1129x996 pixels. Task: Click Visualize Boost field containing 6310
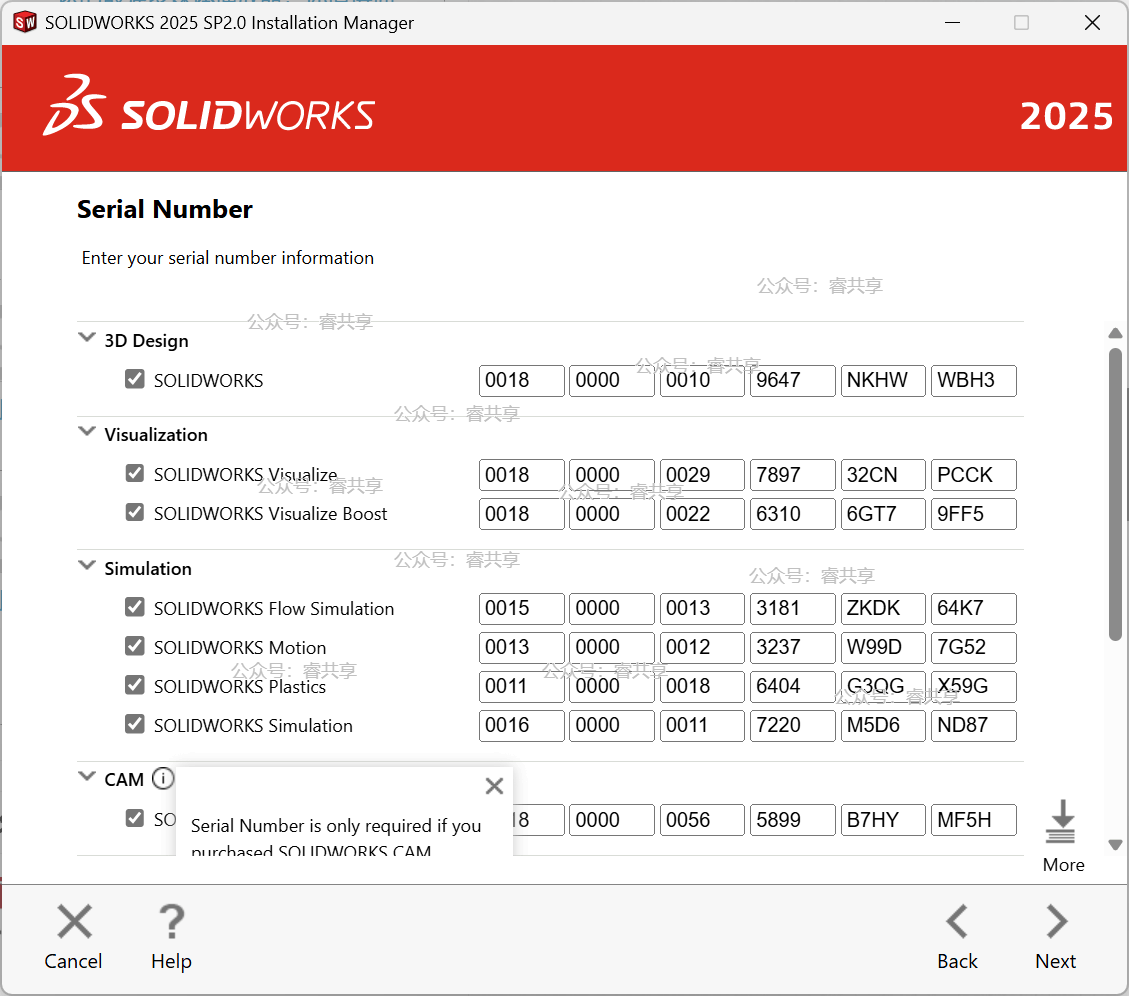[x=792, y=514]
